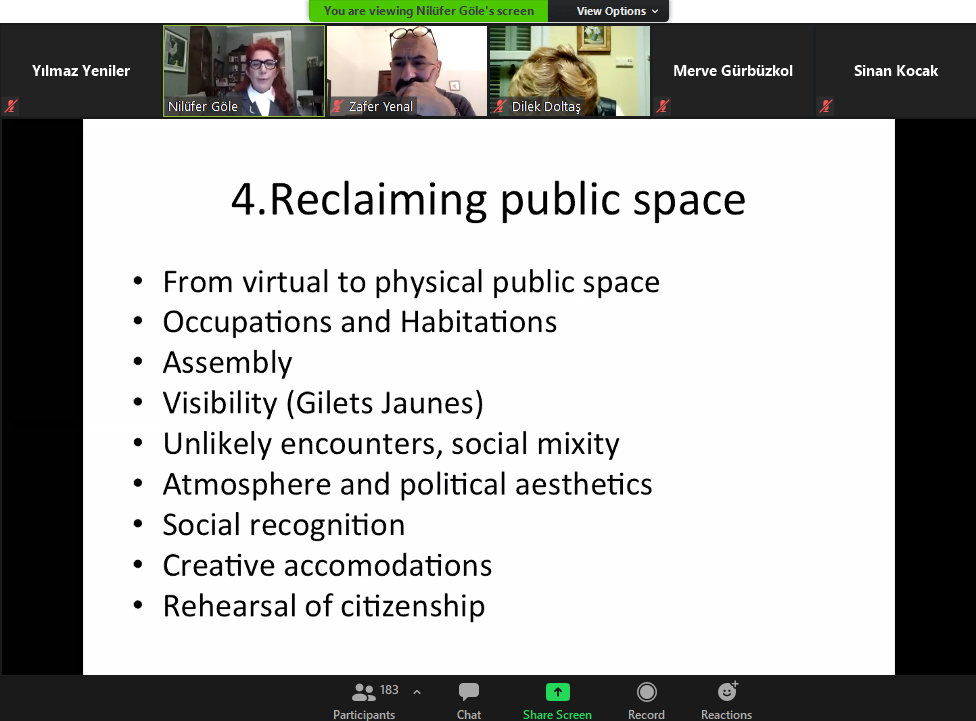Expand the Participants caret arrow
The width and height of the screenshot is (976, 721).
tap(417, 691)
